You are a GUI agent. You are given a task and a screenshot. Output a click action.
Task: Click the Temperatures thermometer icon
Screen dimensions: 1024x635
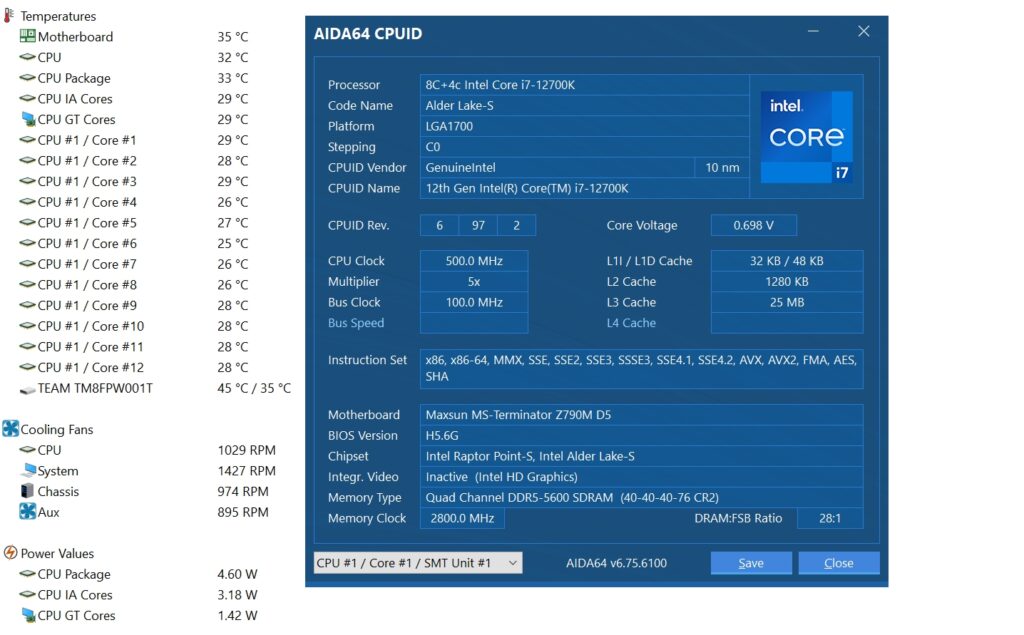(10, 16)
